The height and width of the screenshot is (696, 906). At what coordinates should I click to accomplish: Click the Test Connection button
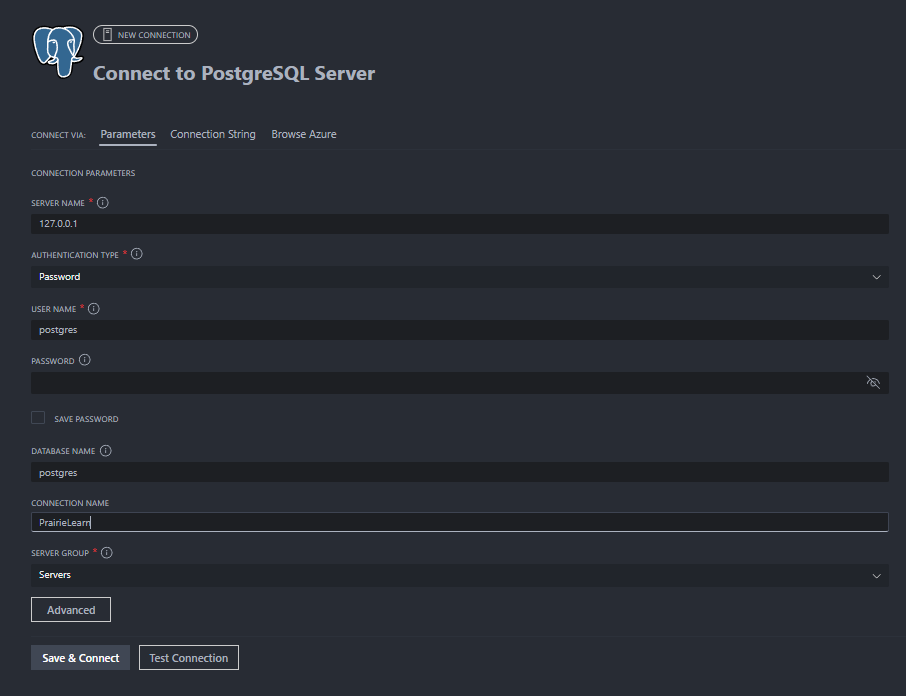(x=189, y=658)
